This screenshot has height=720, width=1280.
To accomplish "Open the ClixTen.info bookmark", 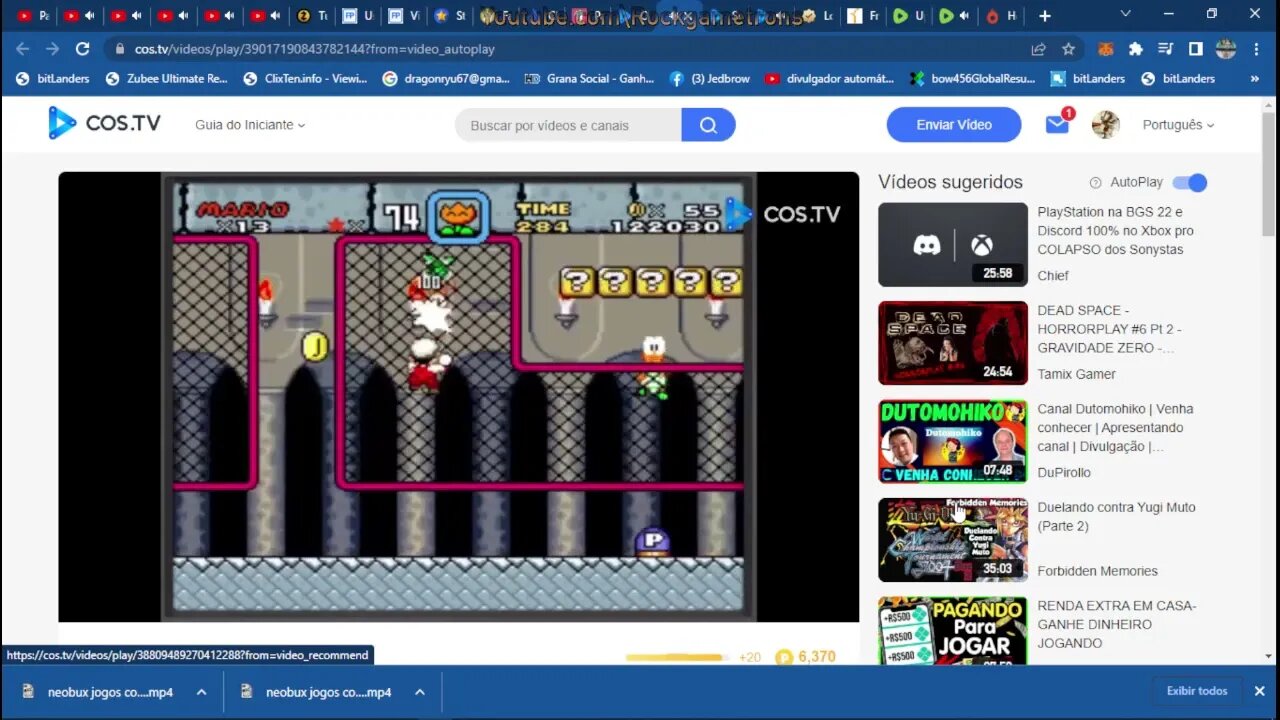I will [304, 78].
